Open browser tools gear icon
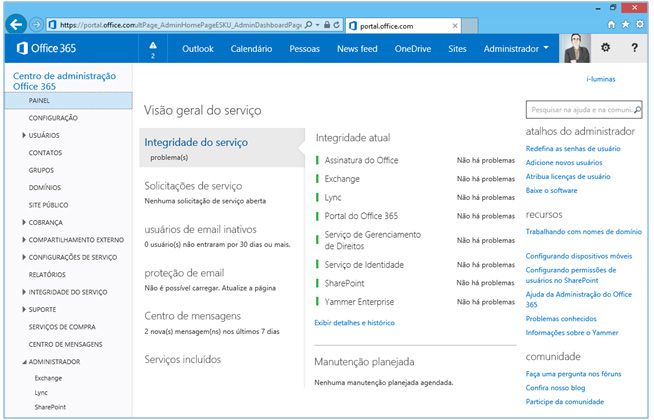Screen dimensions: 654x420 pyautogui.click(x=639, y=25)
